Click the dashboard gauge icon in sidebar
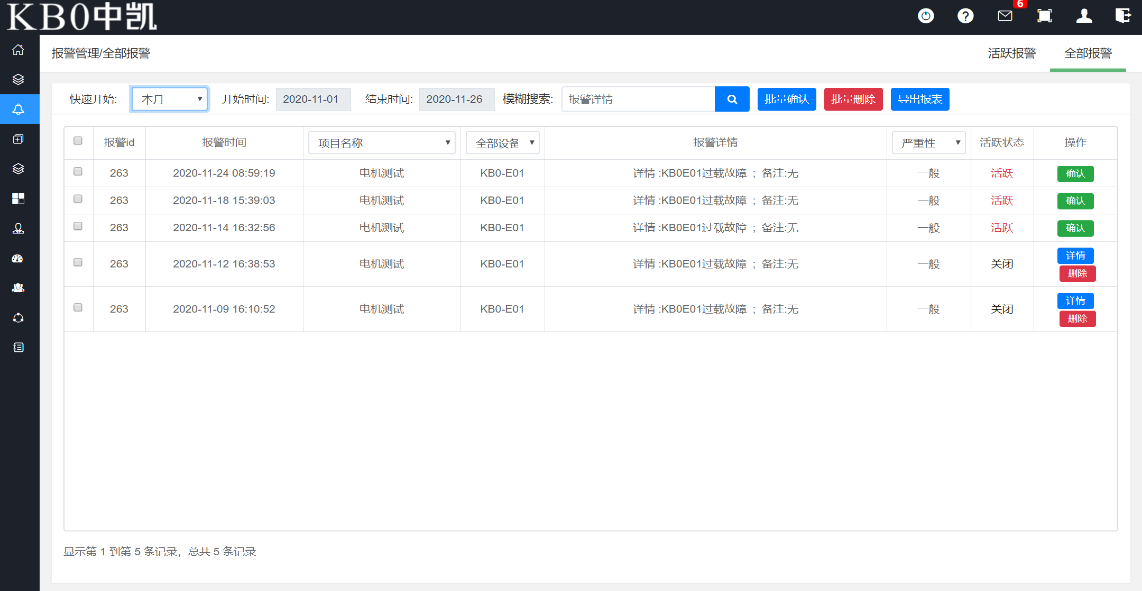The image size is (1142, 591). (18, 258)
